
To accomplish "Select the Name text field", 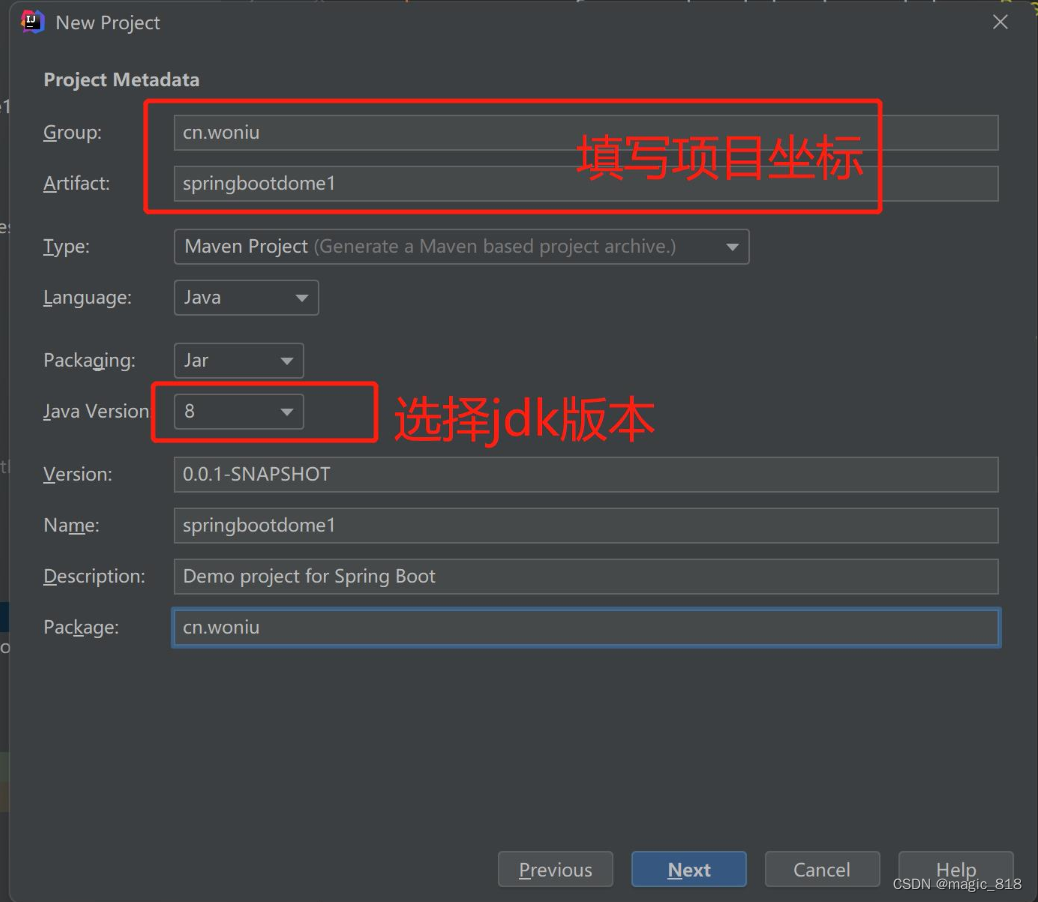I will click(x=586, y=525).
